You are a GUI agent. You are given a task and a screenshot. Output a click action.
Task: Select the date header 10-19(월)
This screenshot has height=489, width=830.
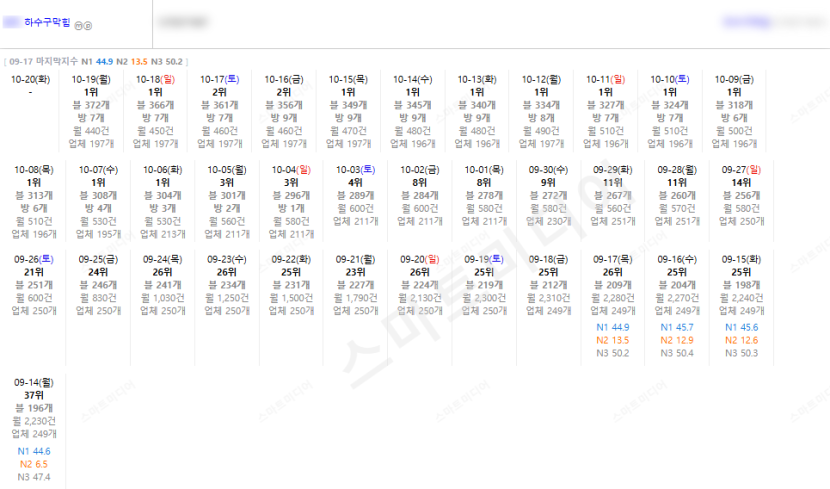tap(91, 79)
